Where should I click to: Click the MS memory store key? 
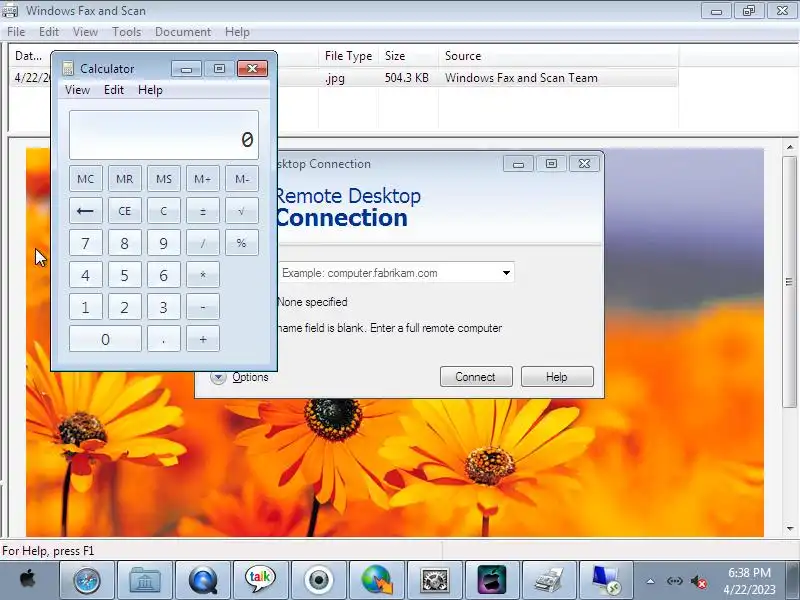164,179
